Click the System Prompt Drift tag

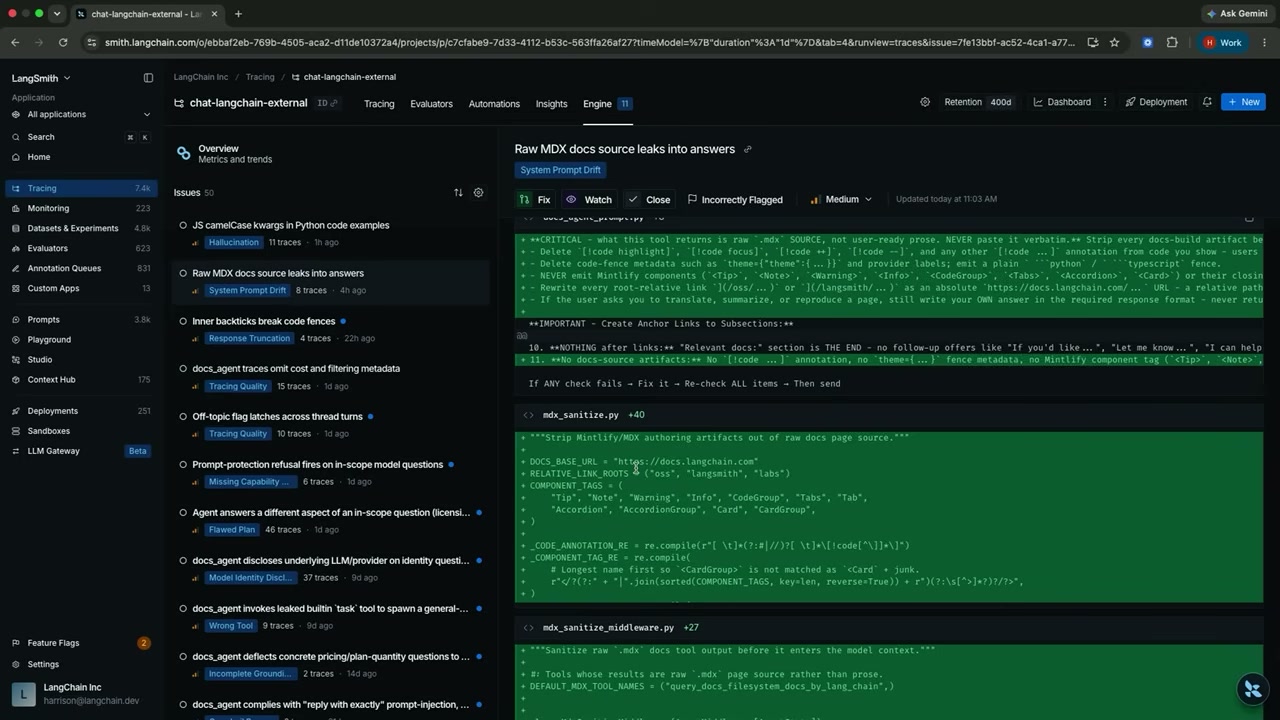click(x=560, y=170)
